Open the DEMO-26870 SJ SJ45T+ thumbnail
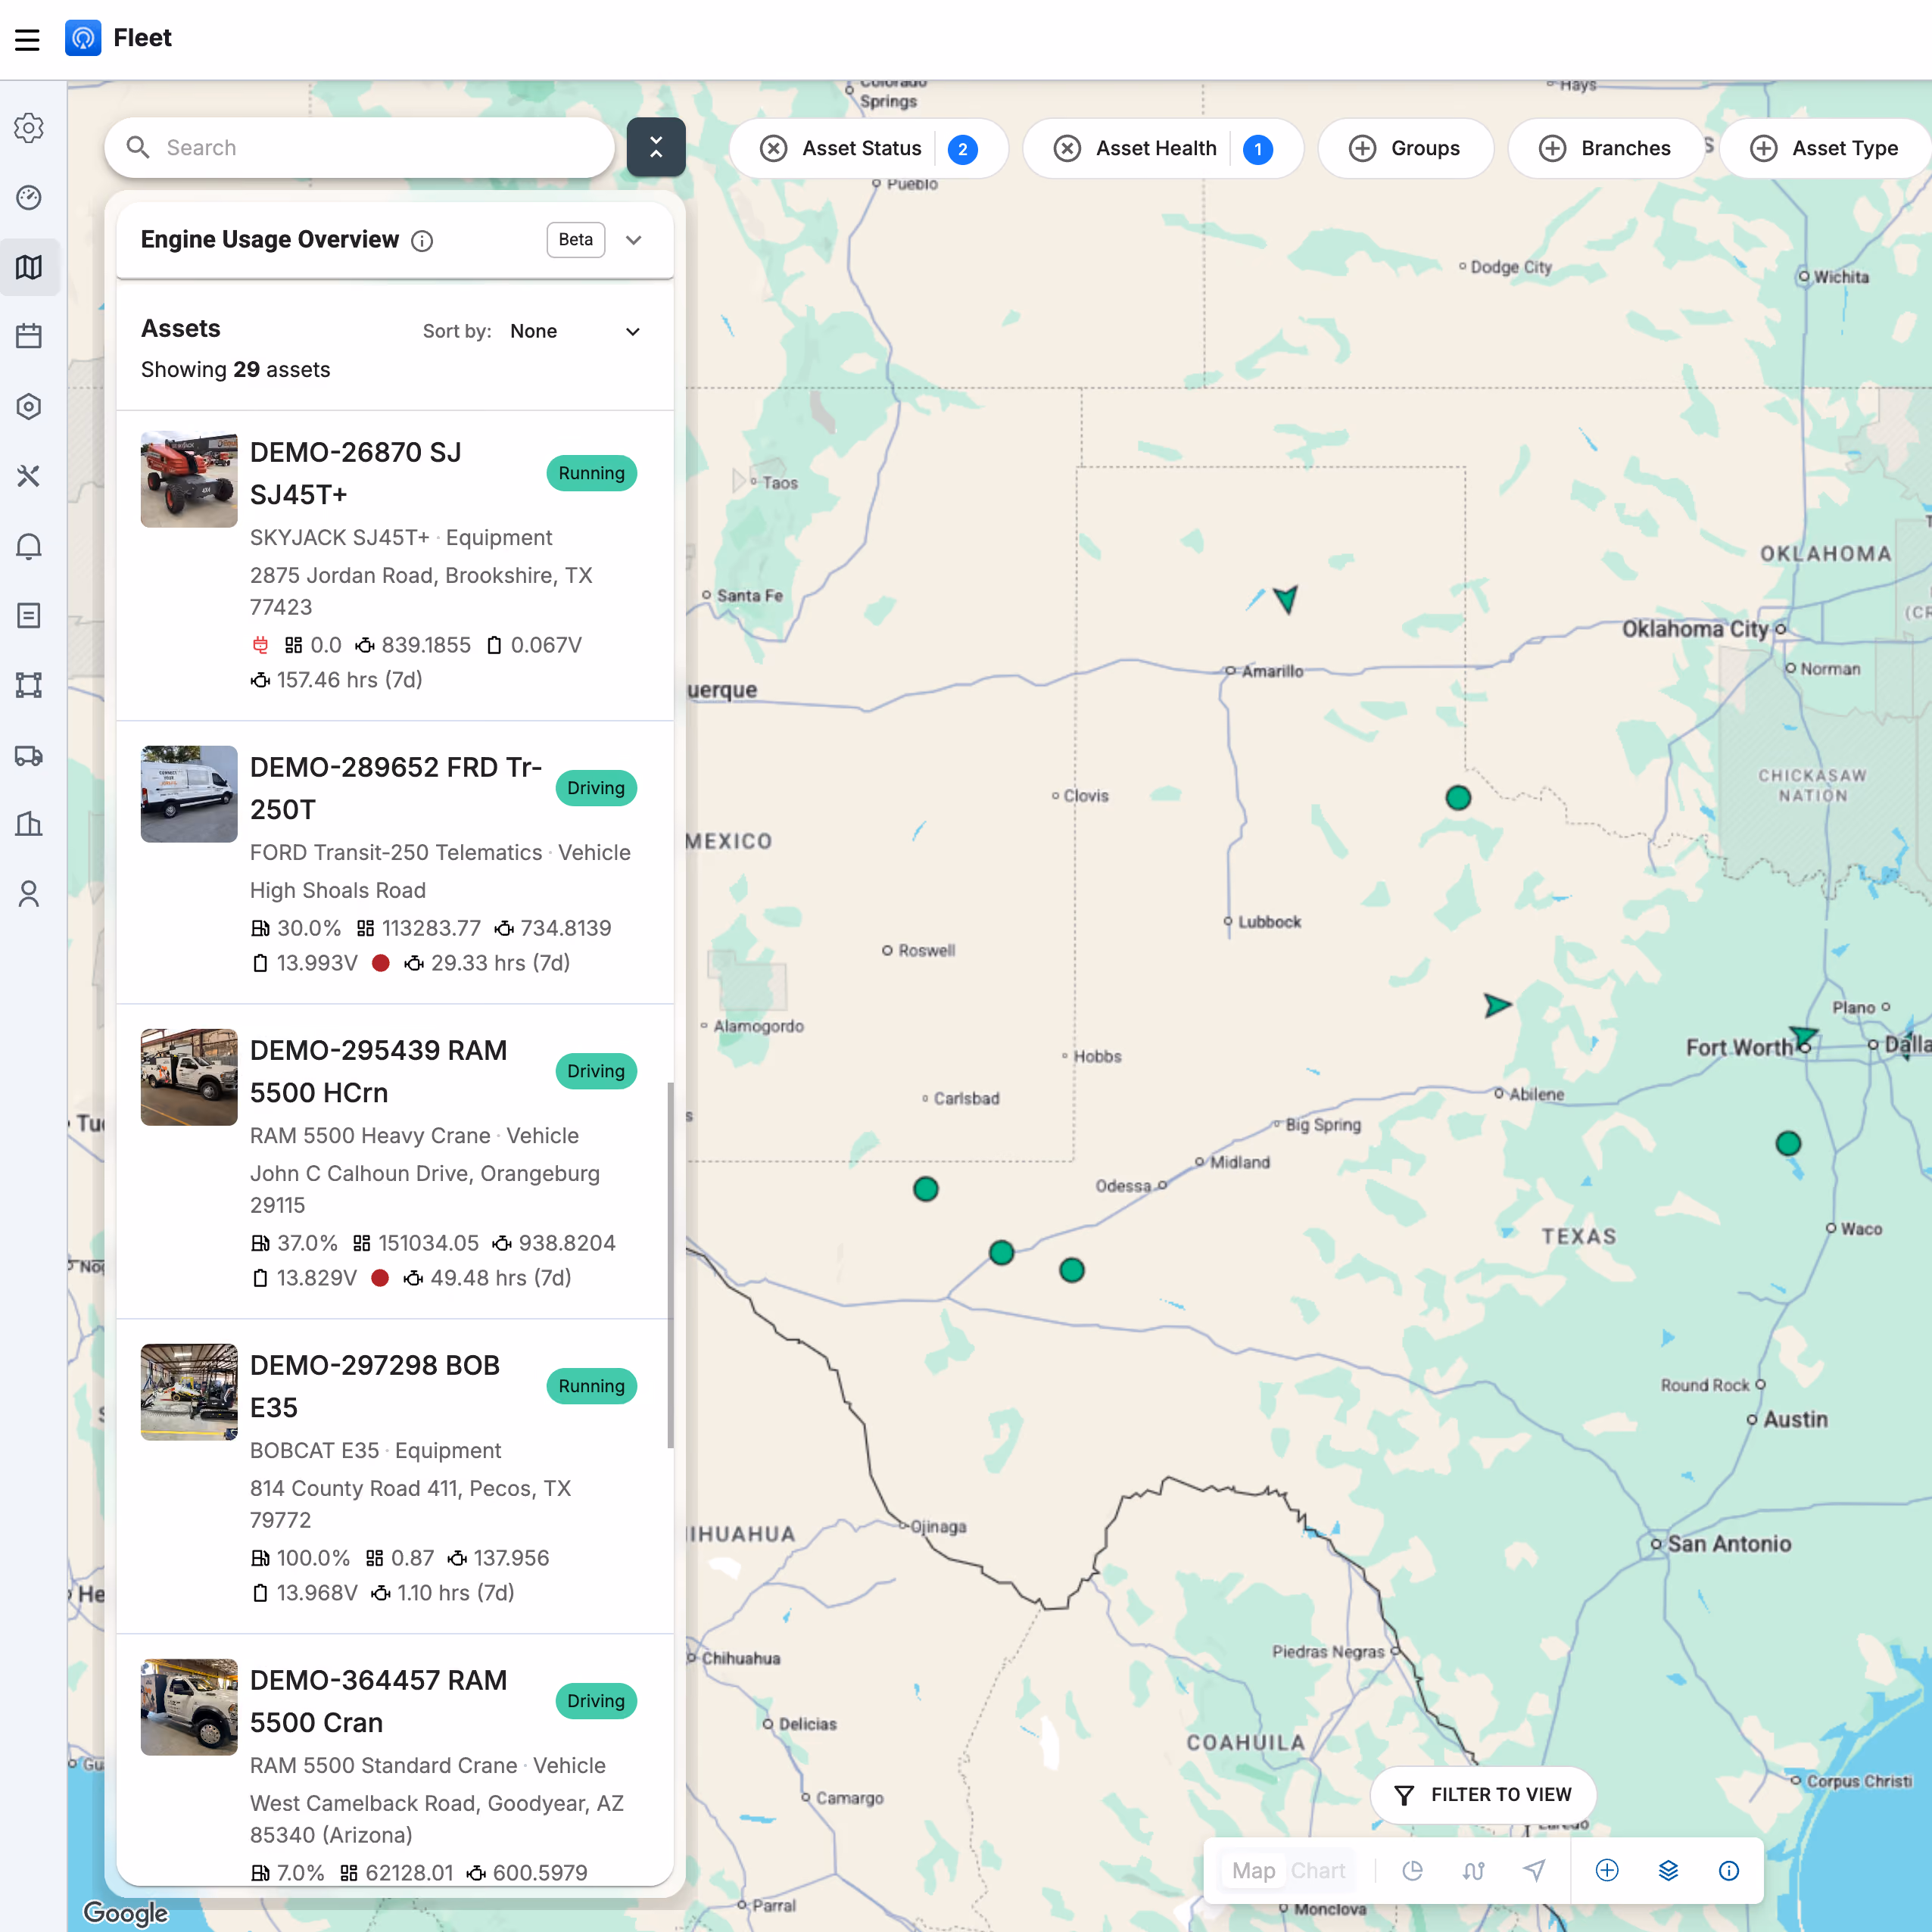 (189, 479)
